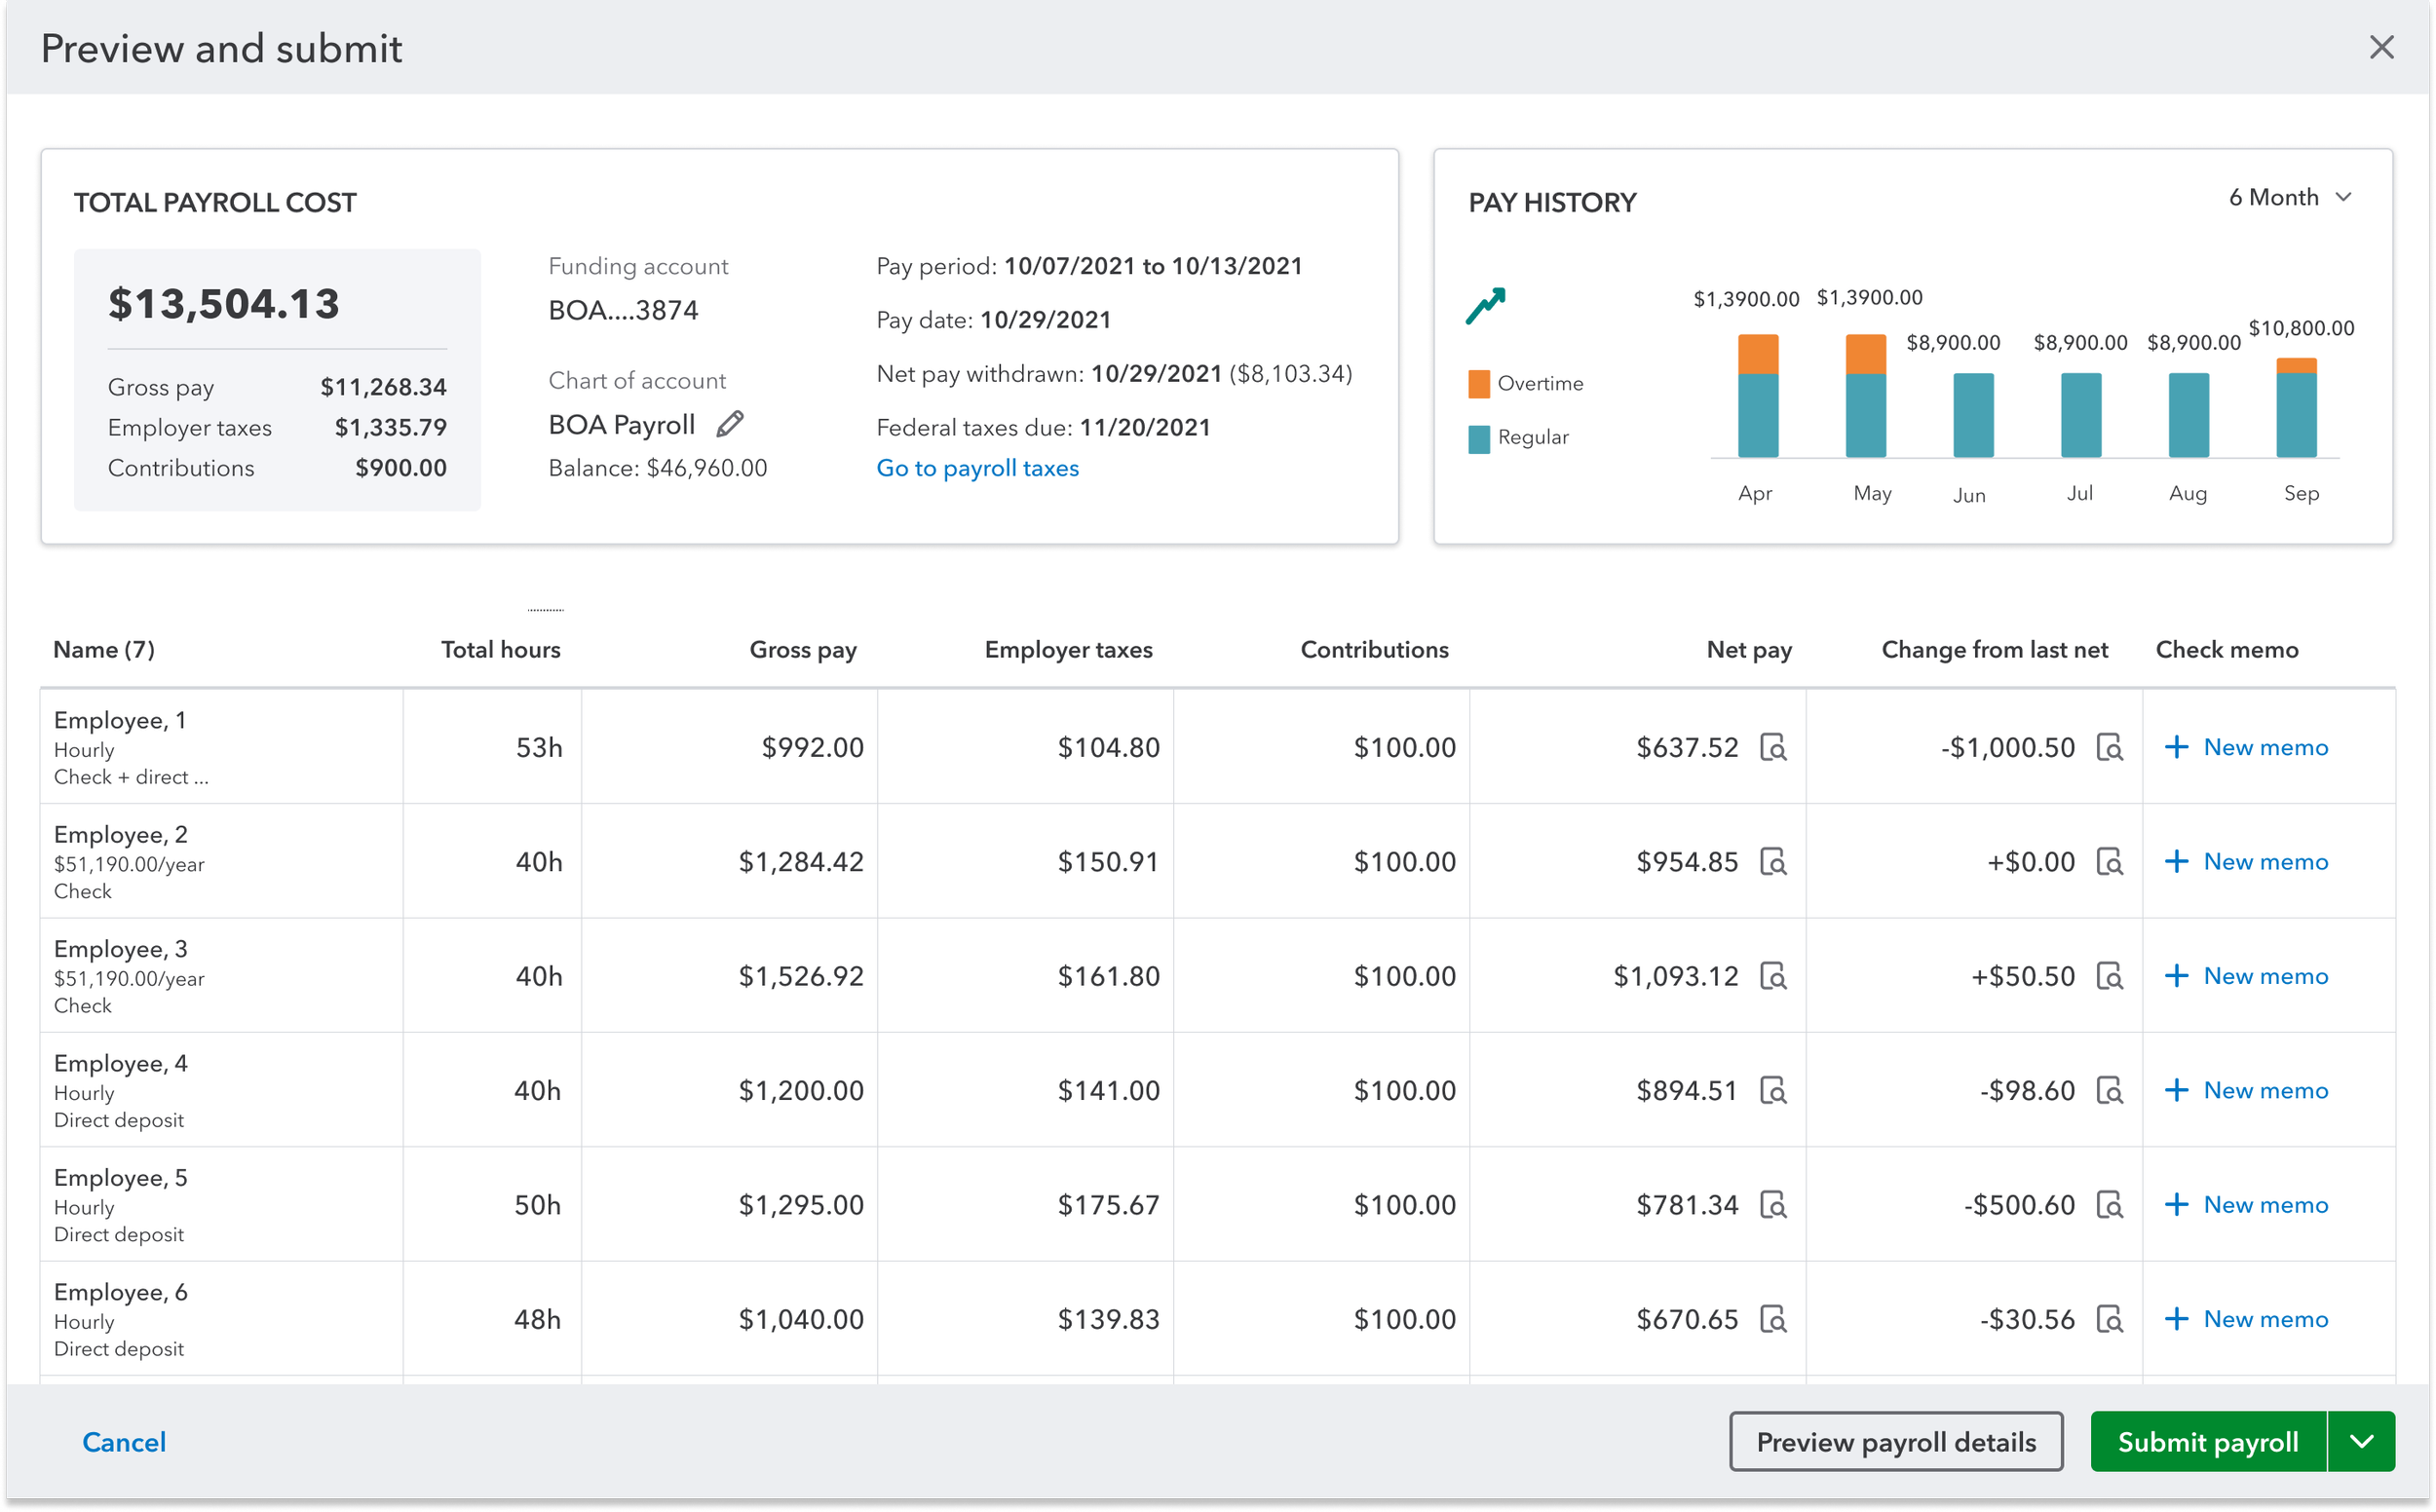Add a New memo for Employee 1
2436x1512 pixels.
(2247, 748)
